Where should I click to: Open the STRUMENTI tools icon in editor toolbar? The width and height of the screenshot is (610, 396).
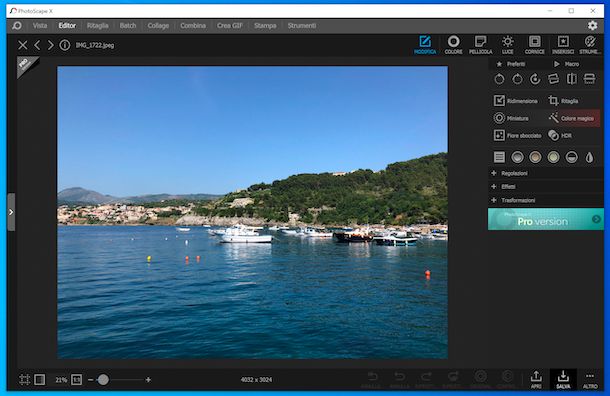(590, 44)
